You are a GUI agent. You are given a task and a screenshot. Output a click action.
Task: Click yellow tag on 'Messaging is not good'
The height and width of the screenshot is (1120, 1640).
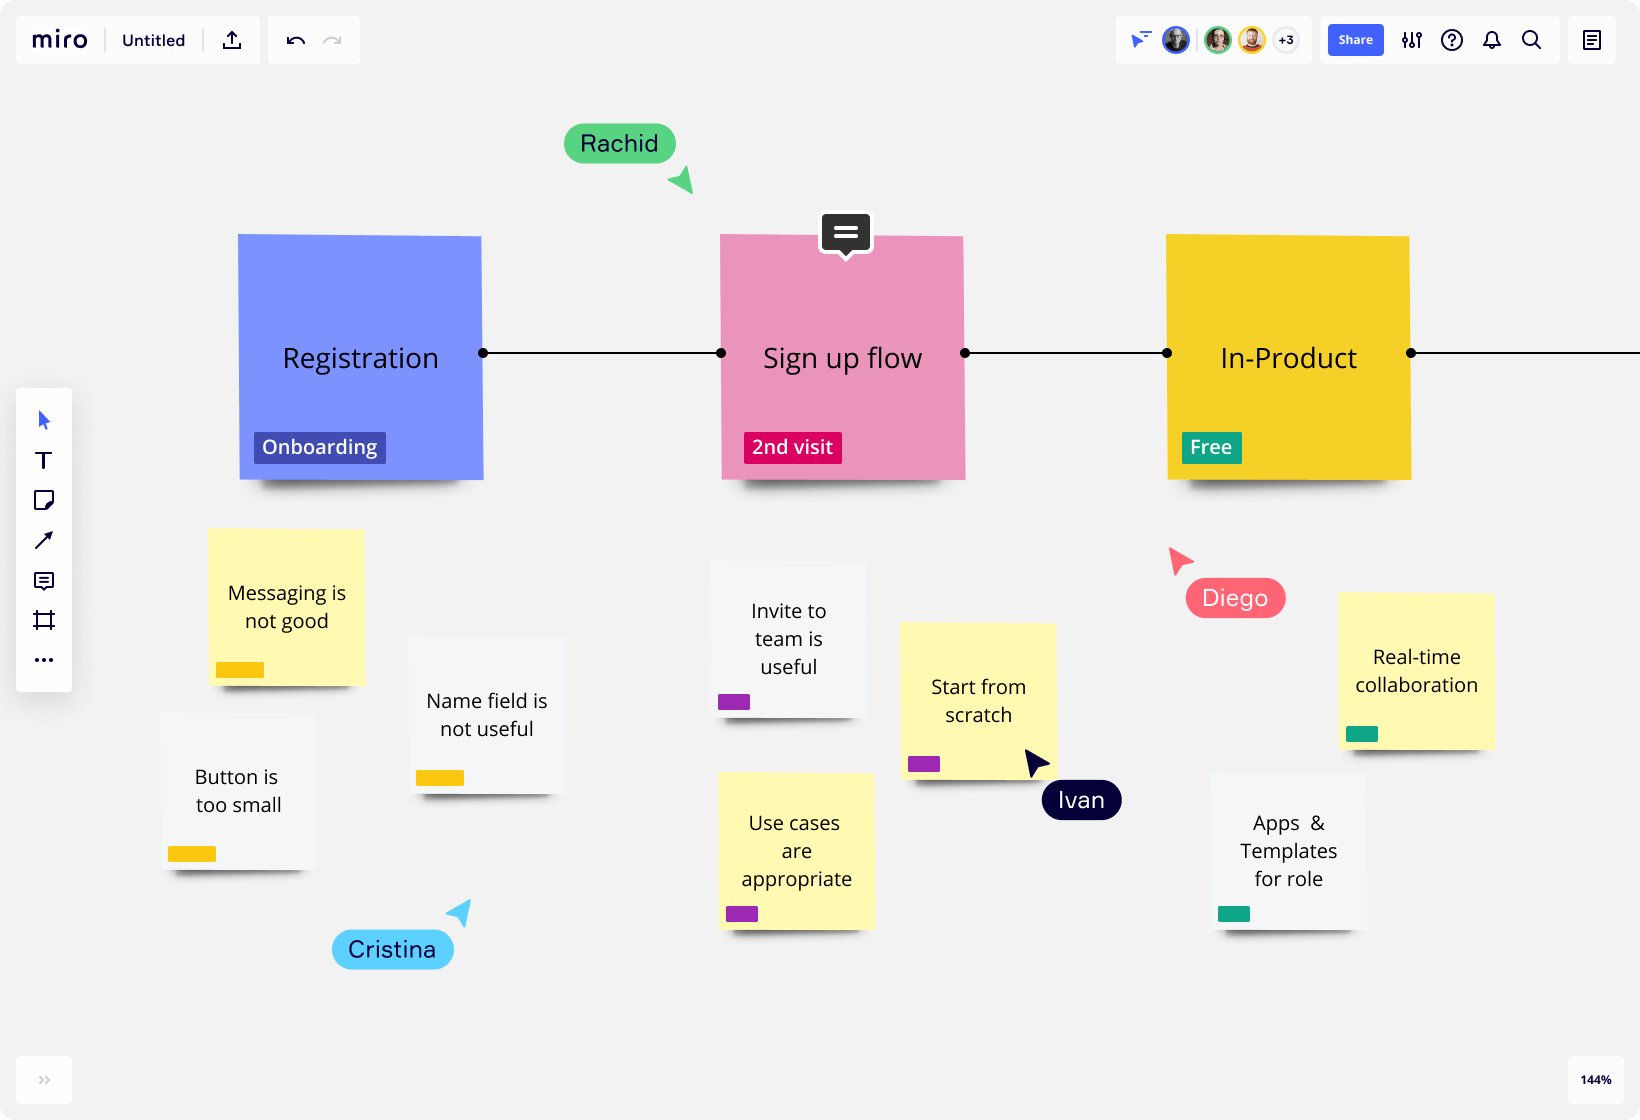[x=240, y=670]
